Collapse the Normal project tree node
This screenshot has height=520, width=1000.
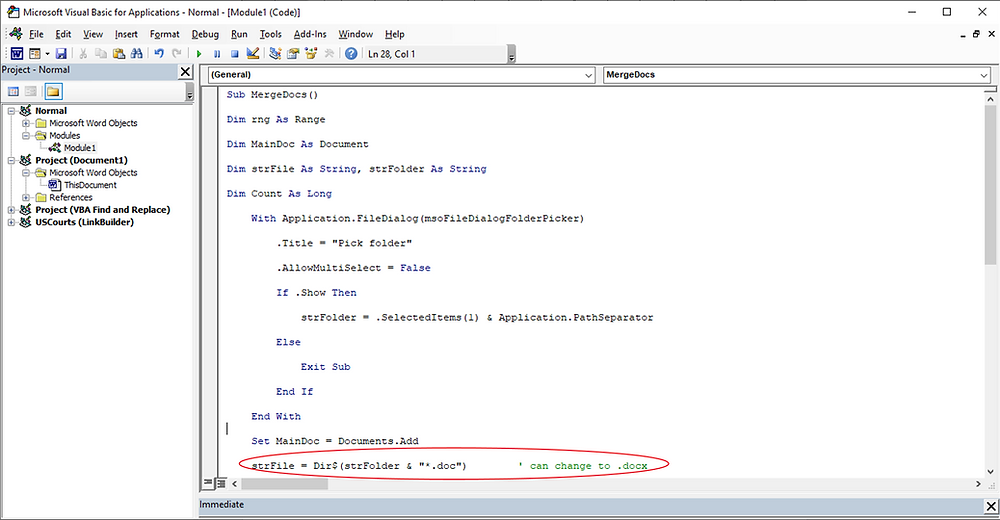click(11, 111)
